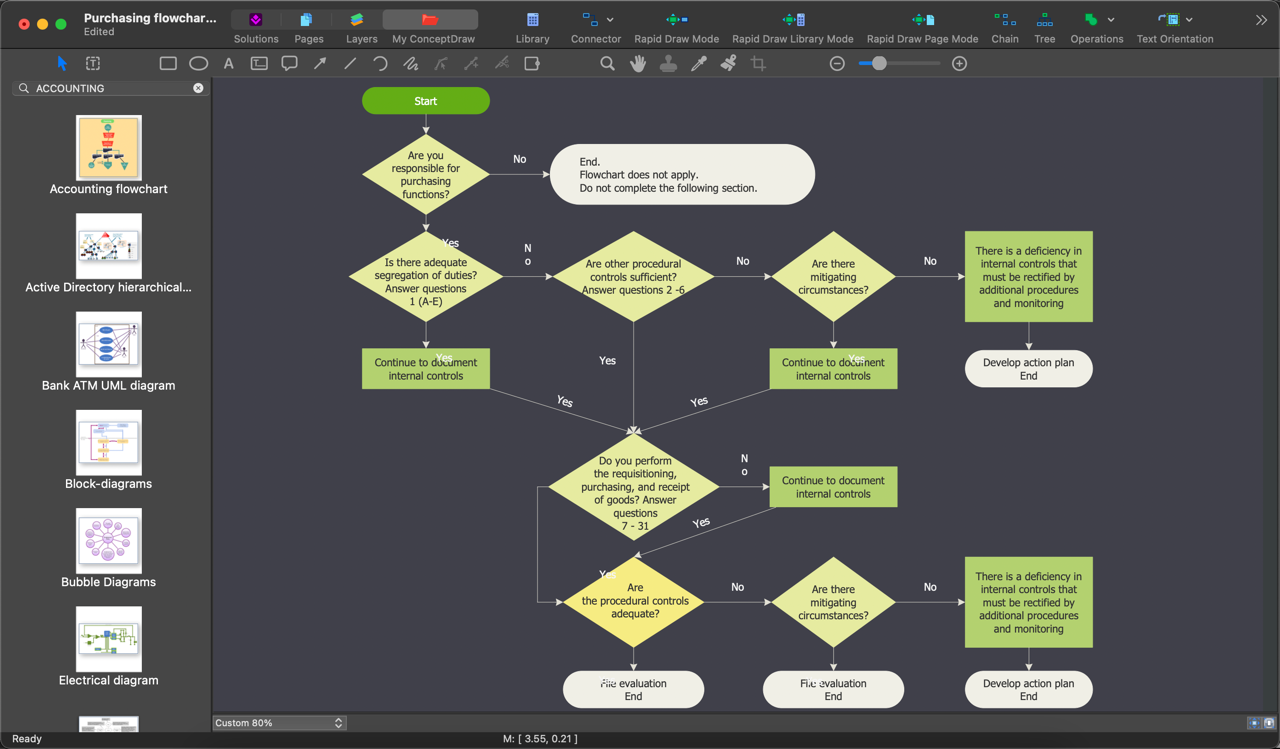Open Active Directory hierarchical thumbnail
Screen dimensions: 1280x749
coord(109,246)
